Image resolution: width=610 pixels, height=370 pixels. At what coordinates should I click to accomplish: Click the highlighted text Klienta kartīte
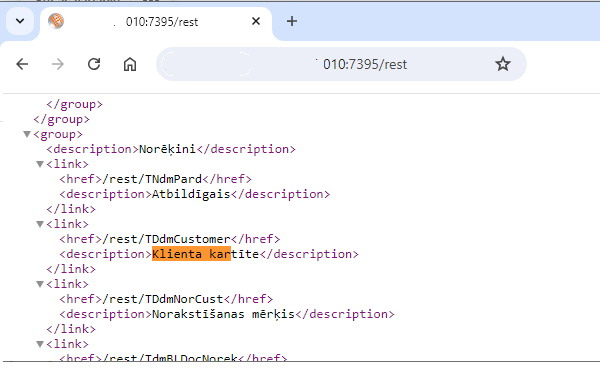coord(205,254)
